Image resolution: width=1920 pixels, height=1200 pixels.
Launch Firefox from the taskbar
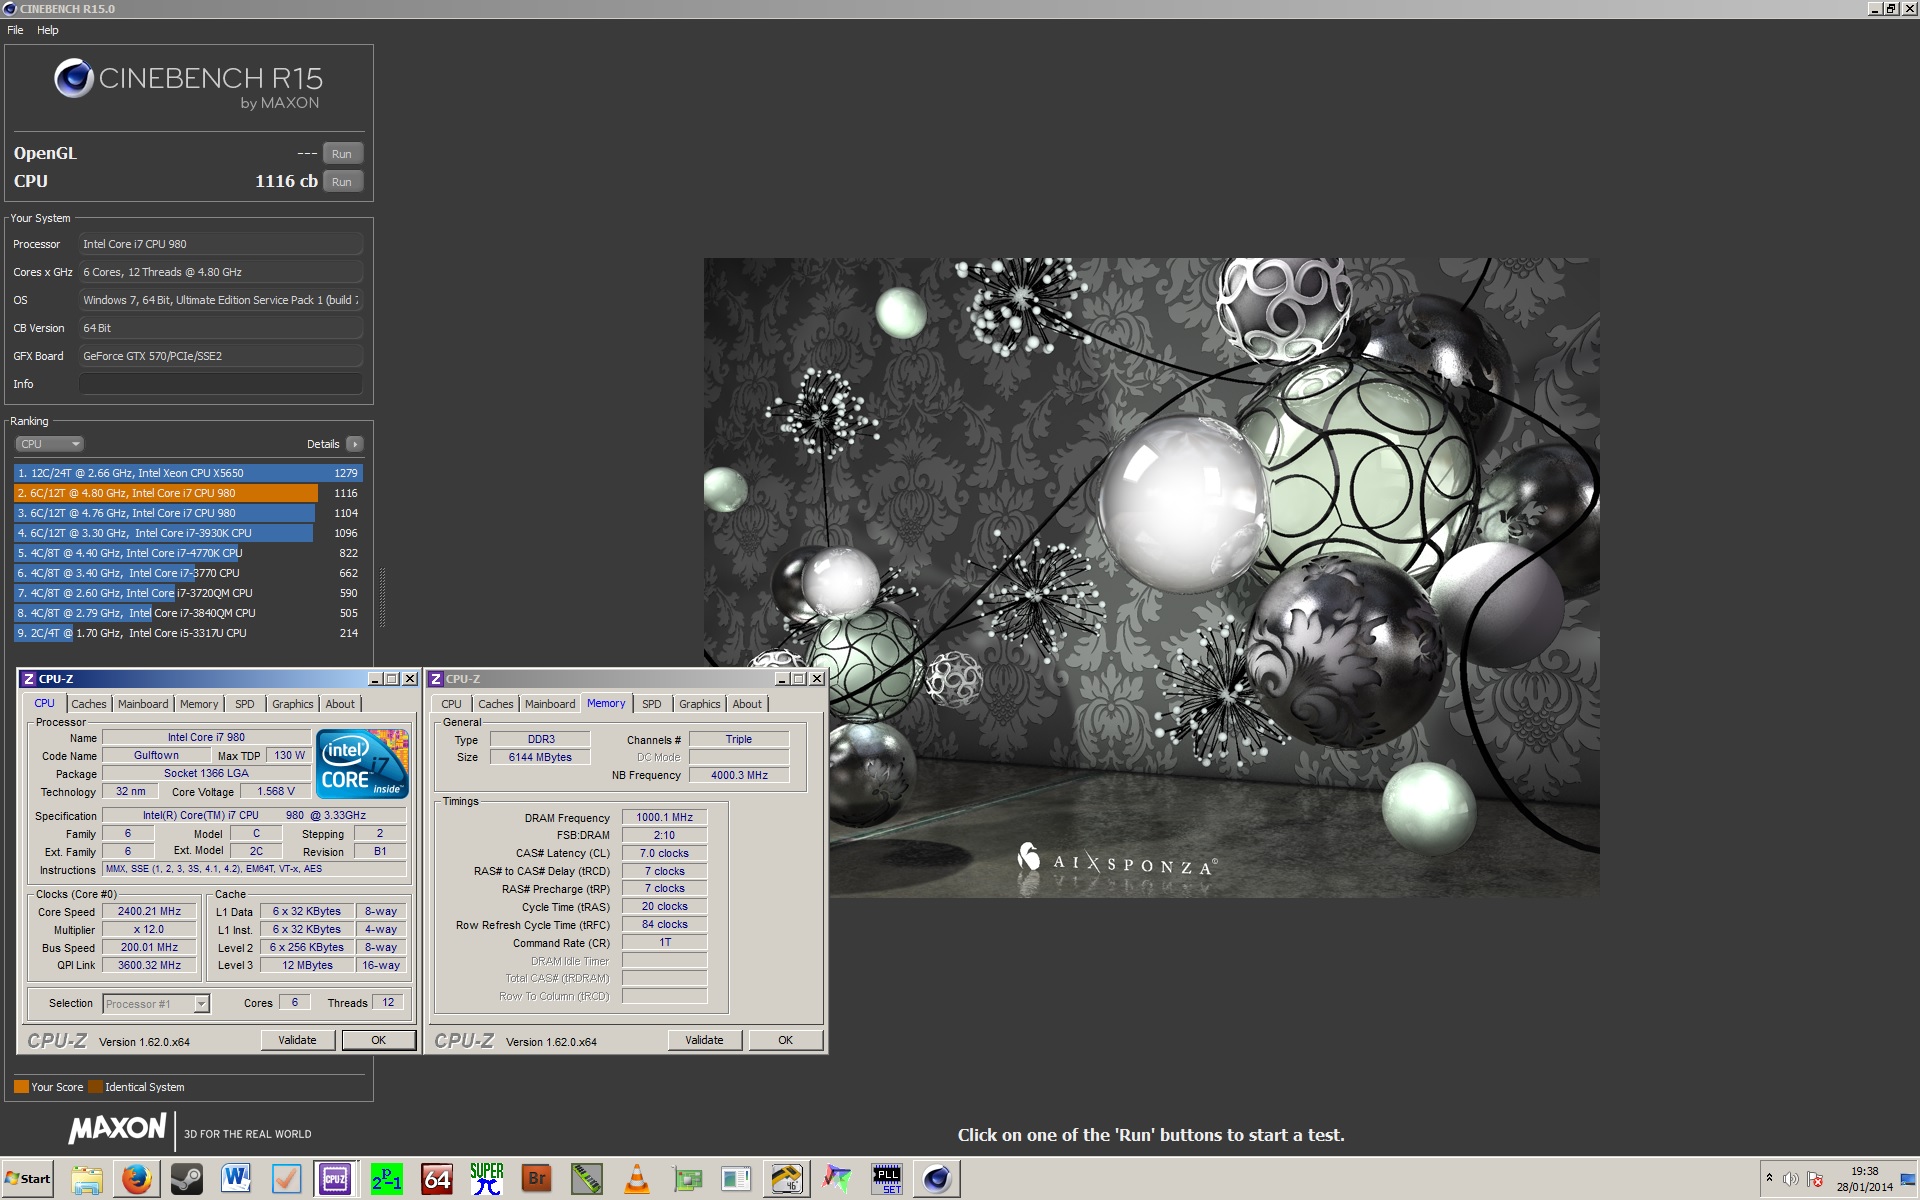tap(137, 1179)
